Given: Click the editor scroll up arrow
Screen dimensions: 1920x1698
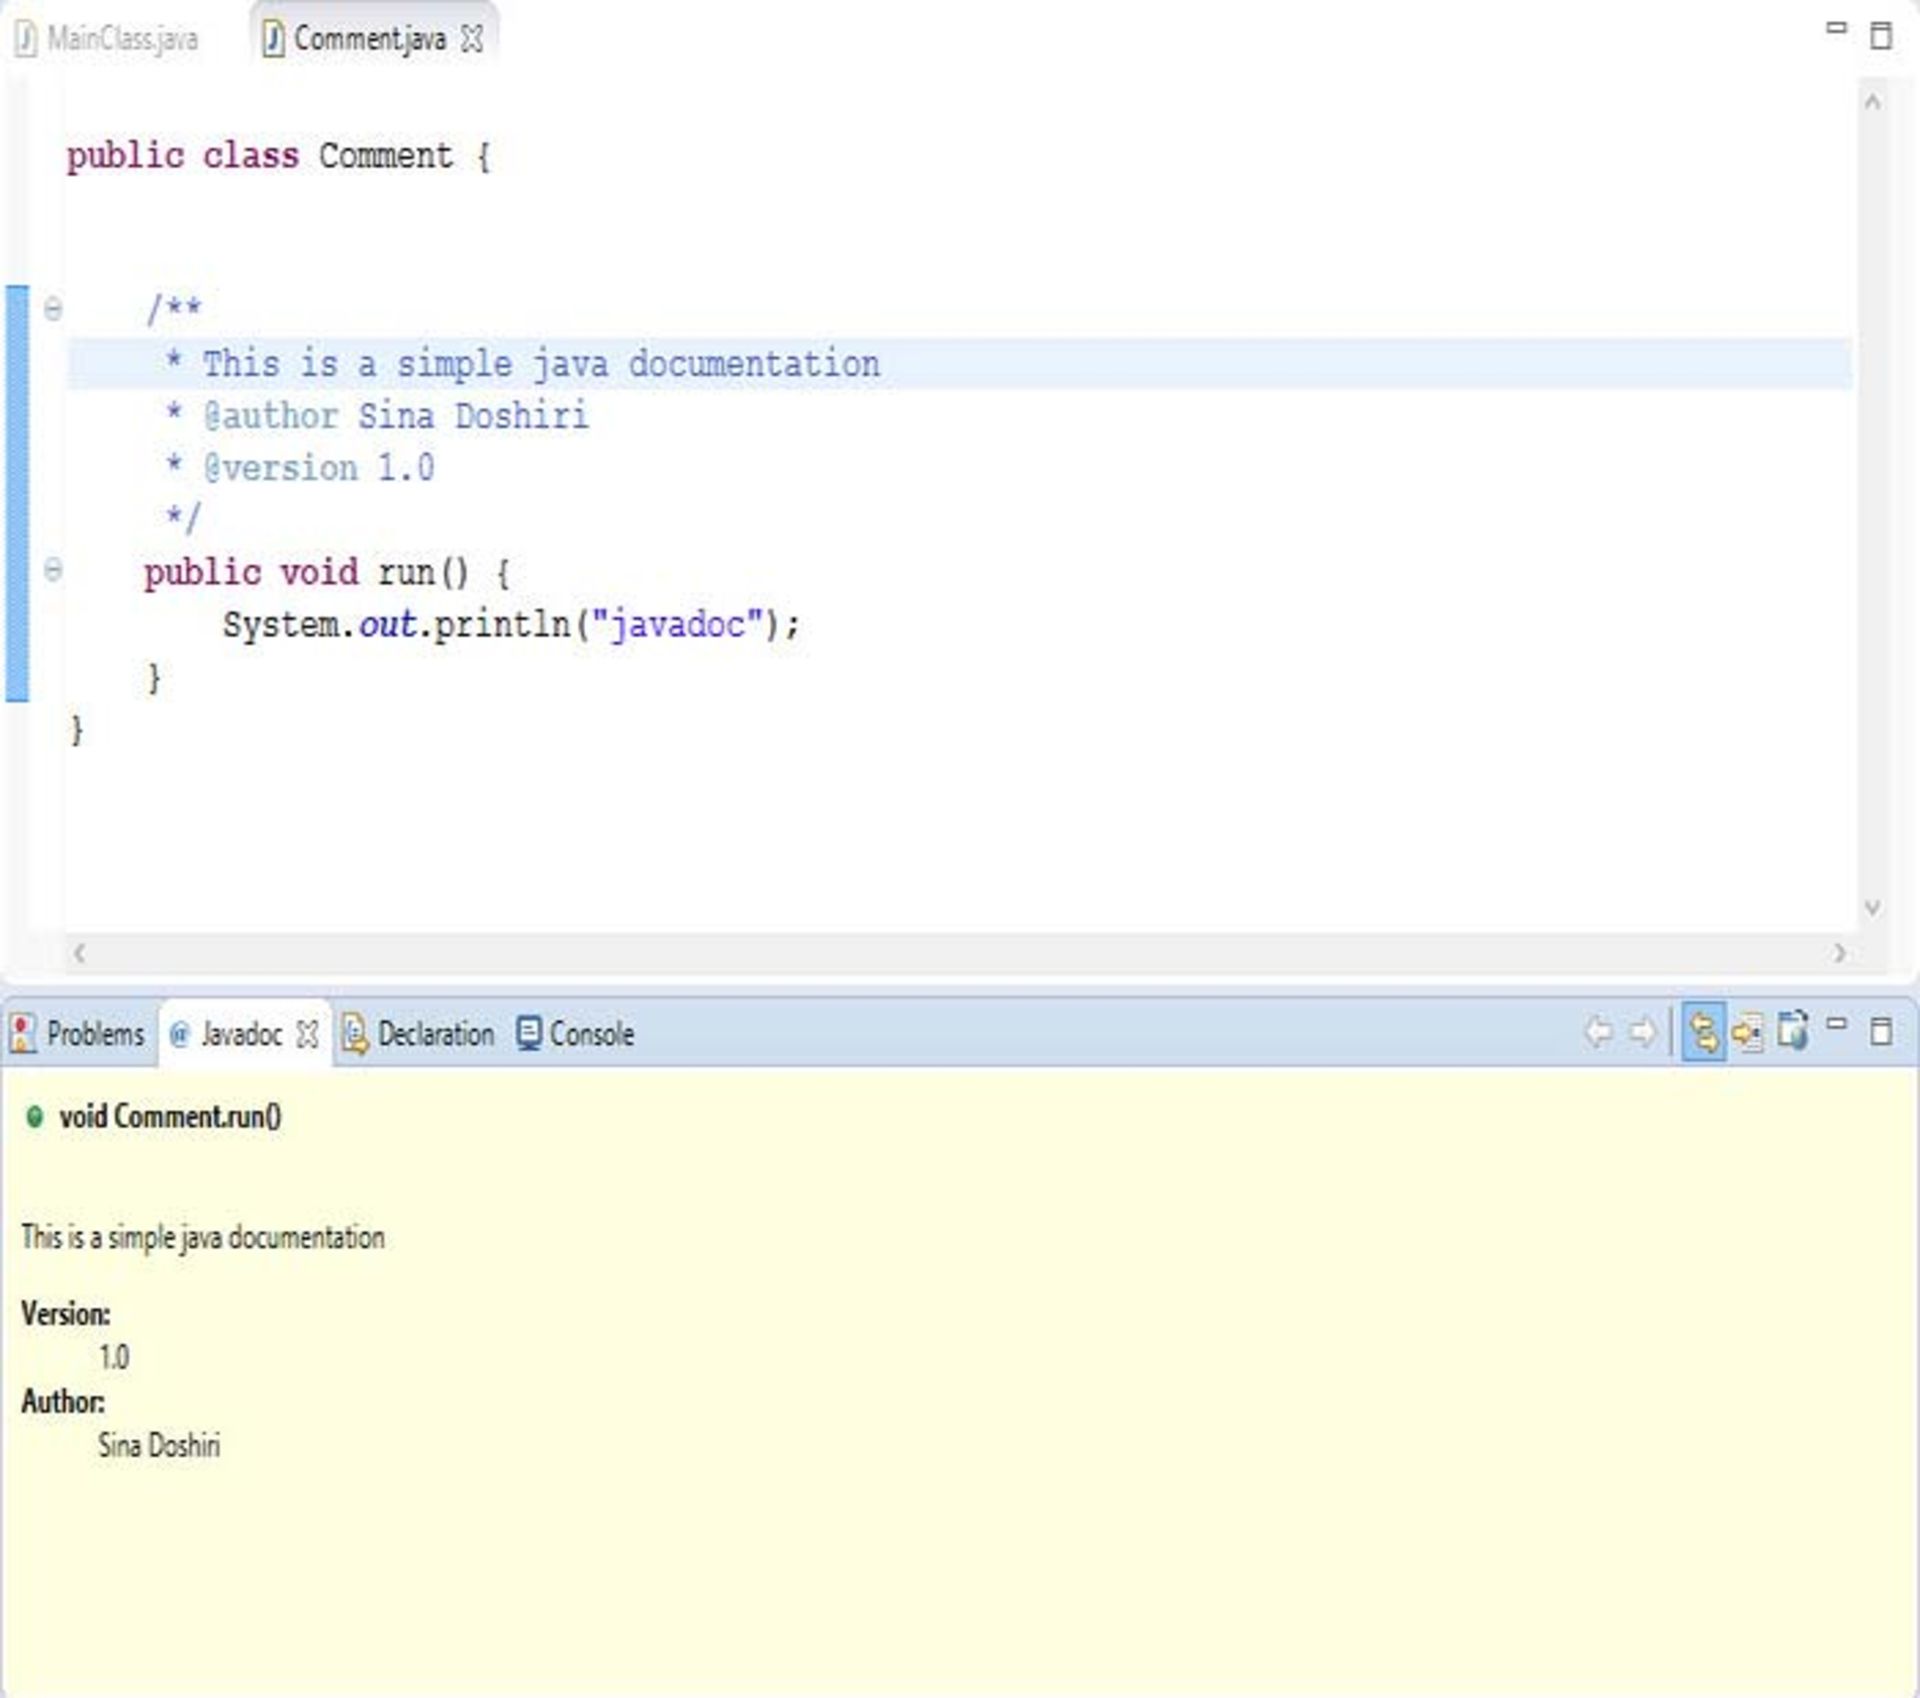Looking at the screenshot, I should click(1873, 102).
